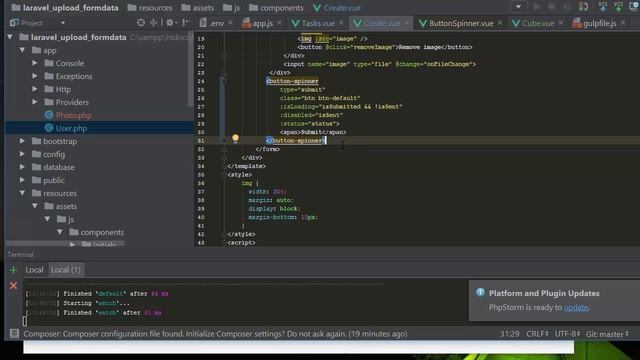
Task: Click the hide Project panel icon
Action: tap(186, 23)
